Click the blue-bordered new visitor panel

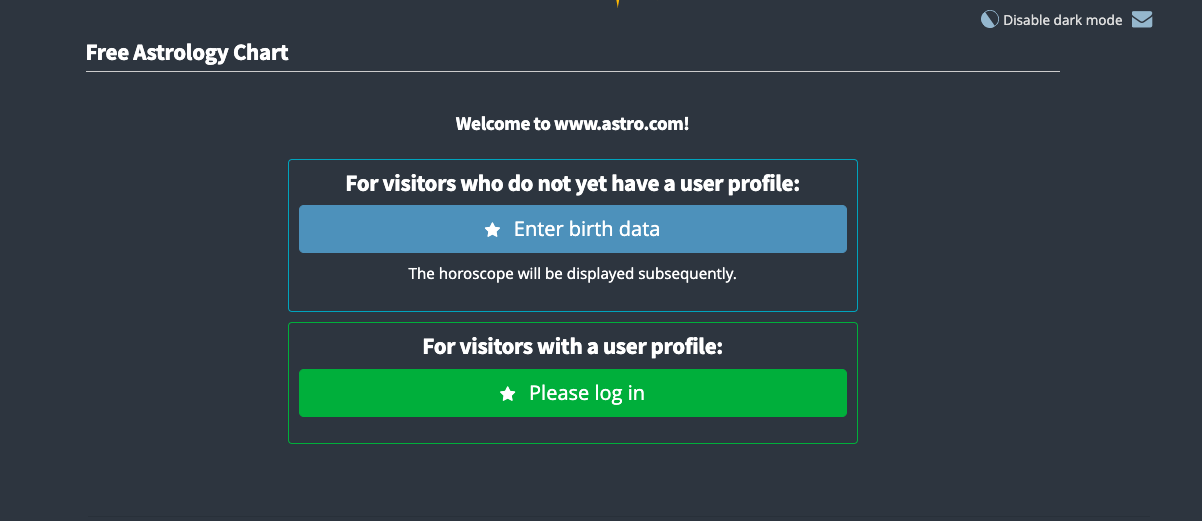573,235
